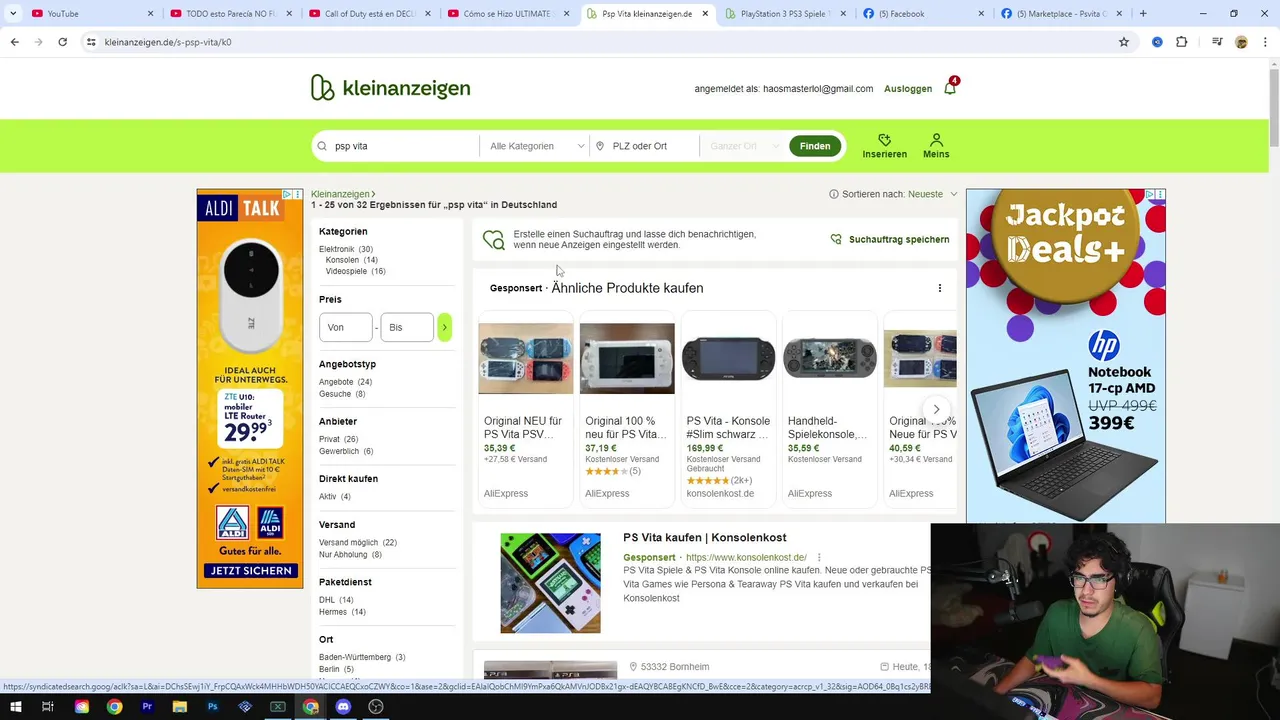Open File Explorer from the taskbar

(180, 706)
